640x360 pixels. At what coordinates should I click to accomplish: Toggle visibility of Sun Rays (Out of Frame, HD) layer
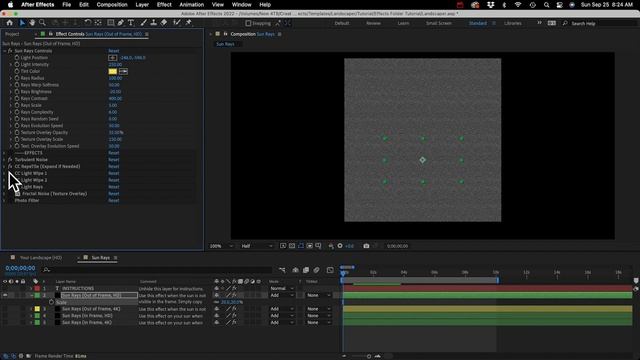point(5,295)
